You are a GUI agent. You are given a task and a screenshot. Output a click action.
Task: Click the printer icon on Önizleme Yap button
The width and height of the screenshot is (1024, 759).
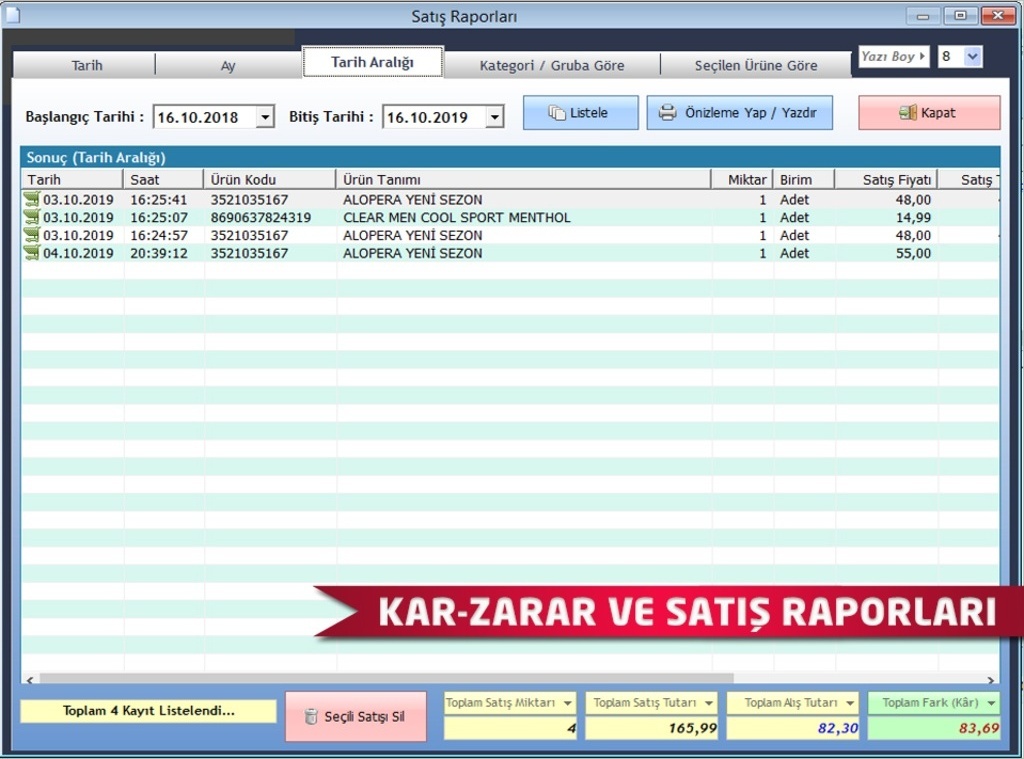tap(667, 112)
